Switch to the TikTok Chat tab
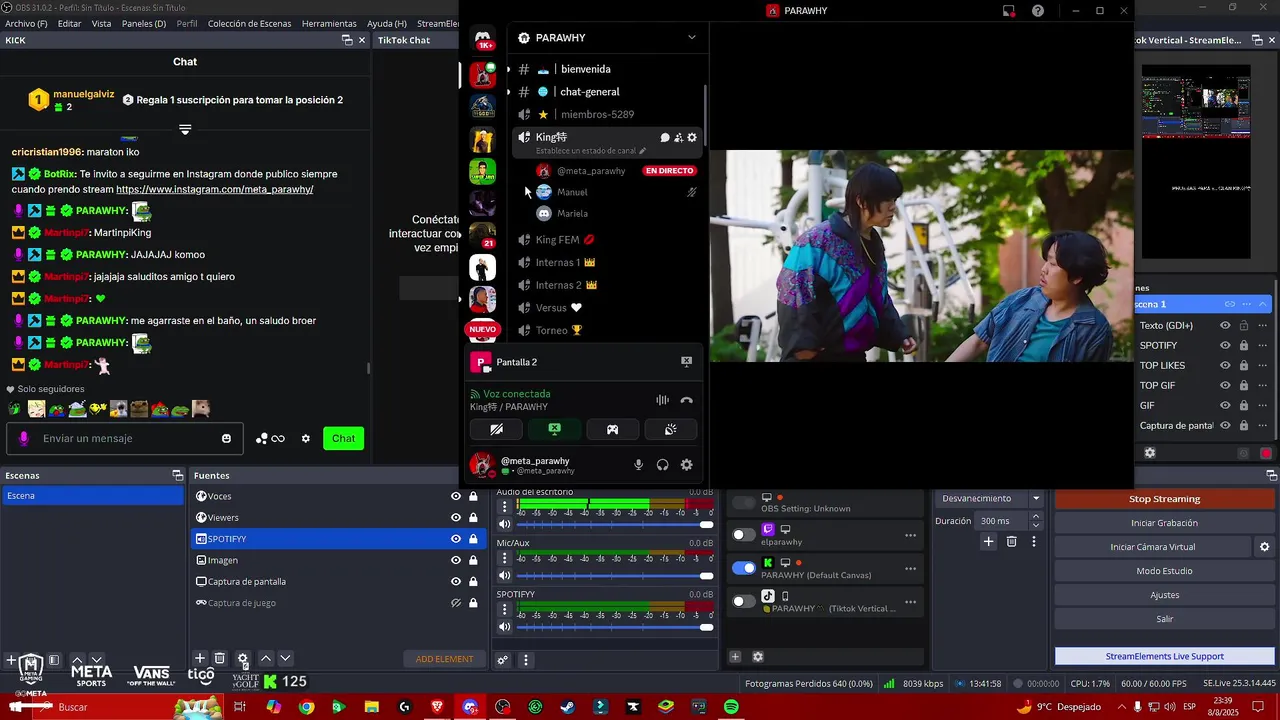This screenshot has width=1280, height=720. click(x=404, y=40)
